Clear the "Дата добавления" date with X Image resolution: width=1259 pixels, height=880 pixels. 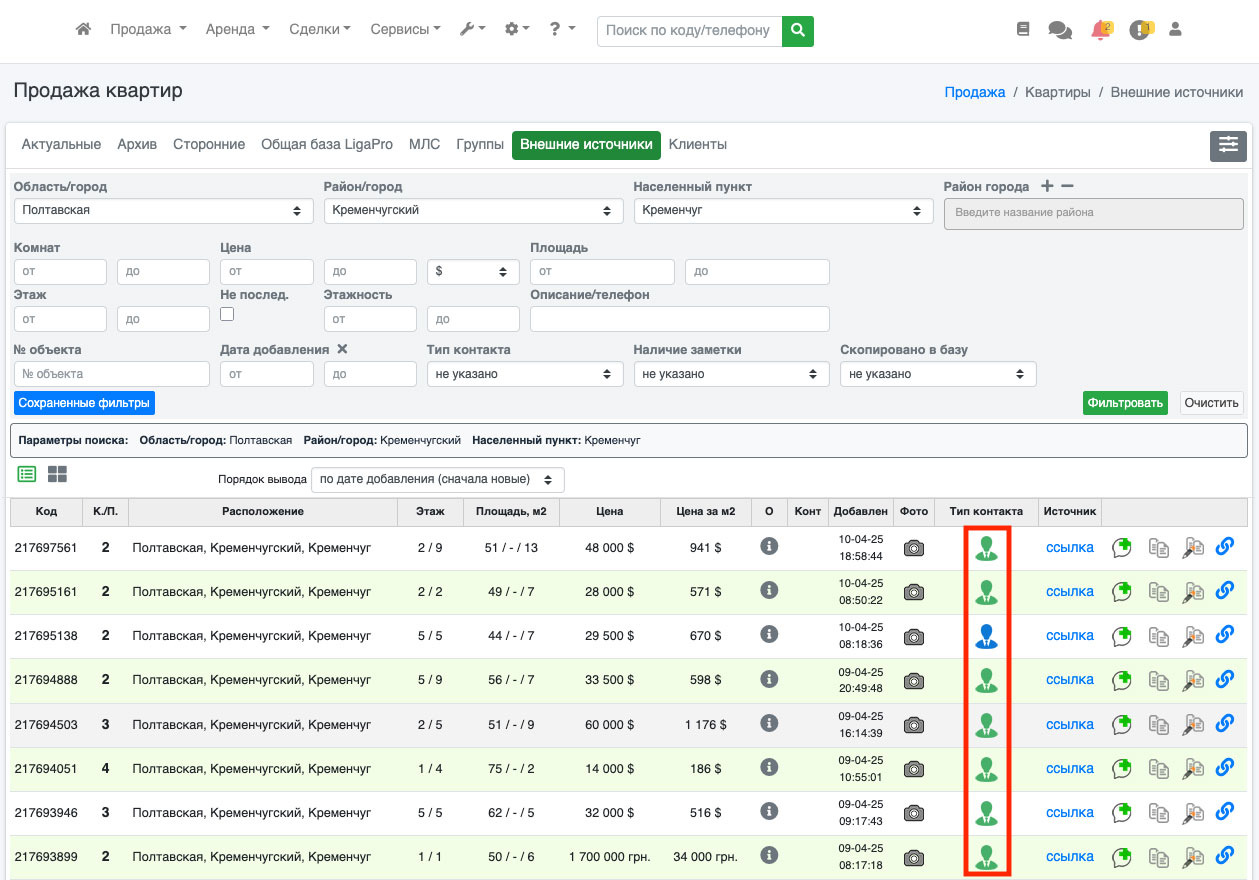click(342, 349)
